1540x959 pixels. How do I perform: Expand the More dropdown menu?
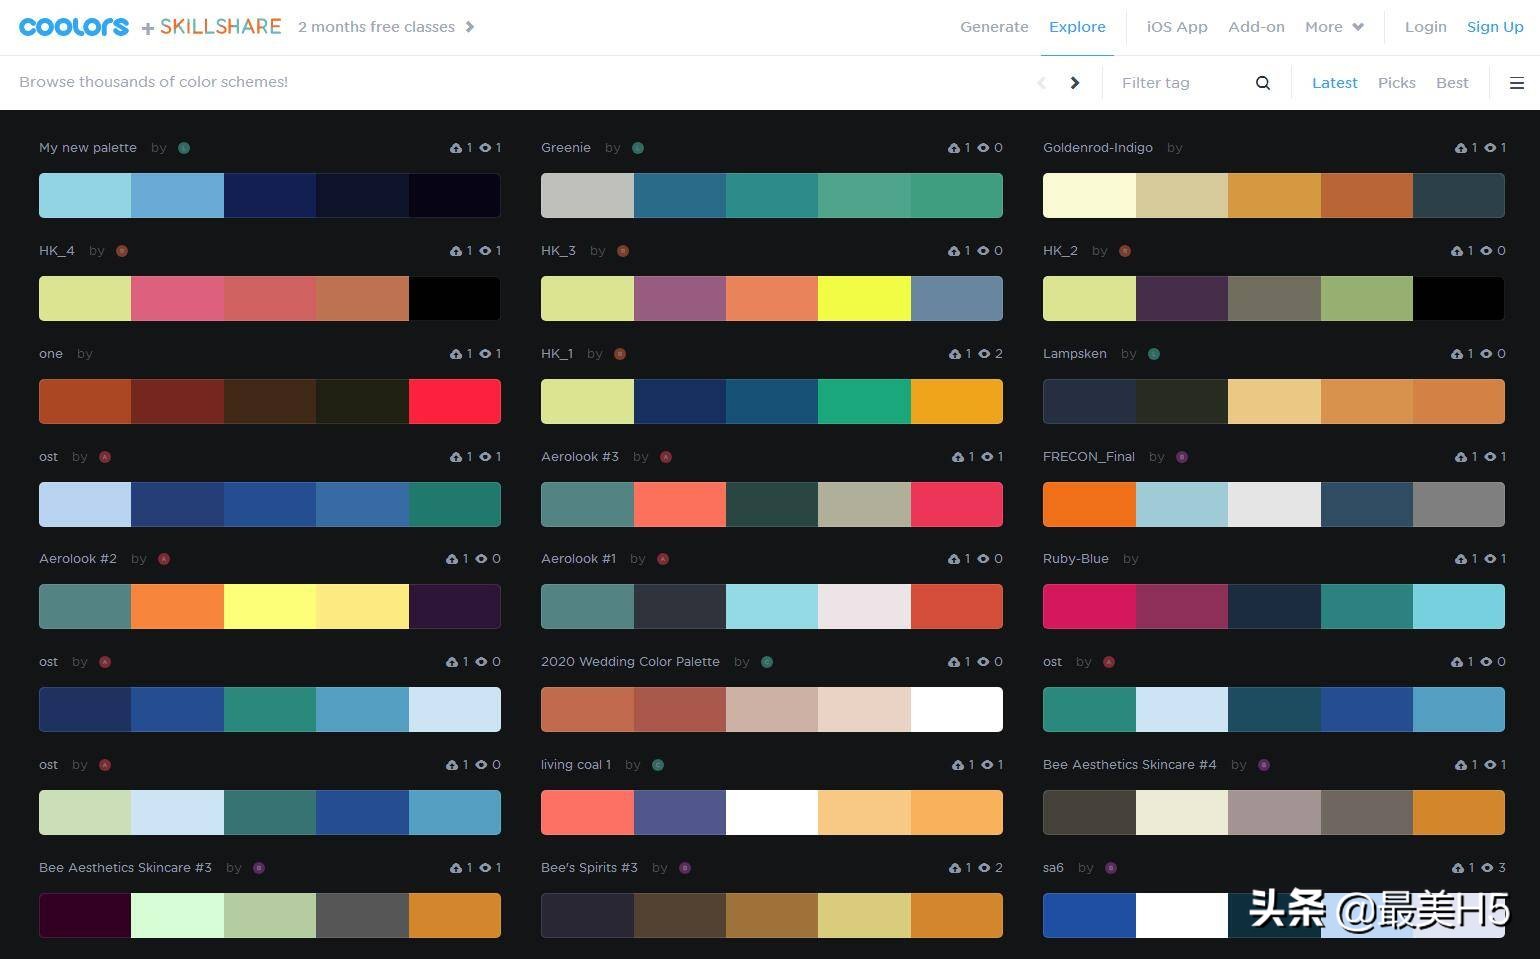point(1334,27)
